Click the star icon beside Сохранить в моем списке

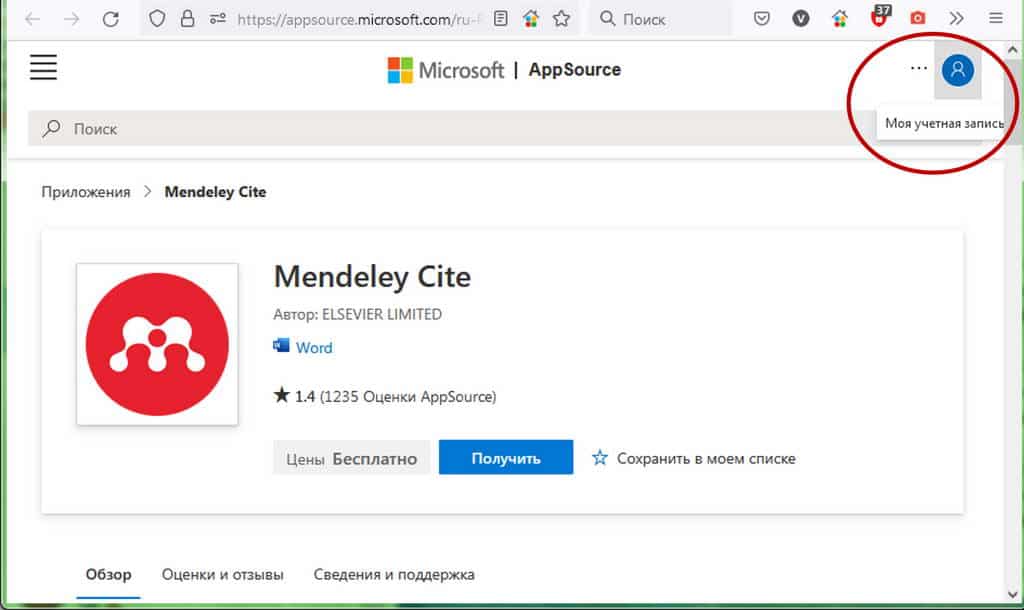pos(600,457)
